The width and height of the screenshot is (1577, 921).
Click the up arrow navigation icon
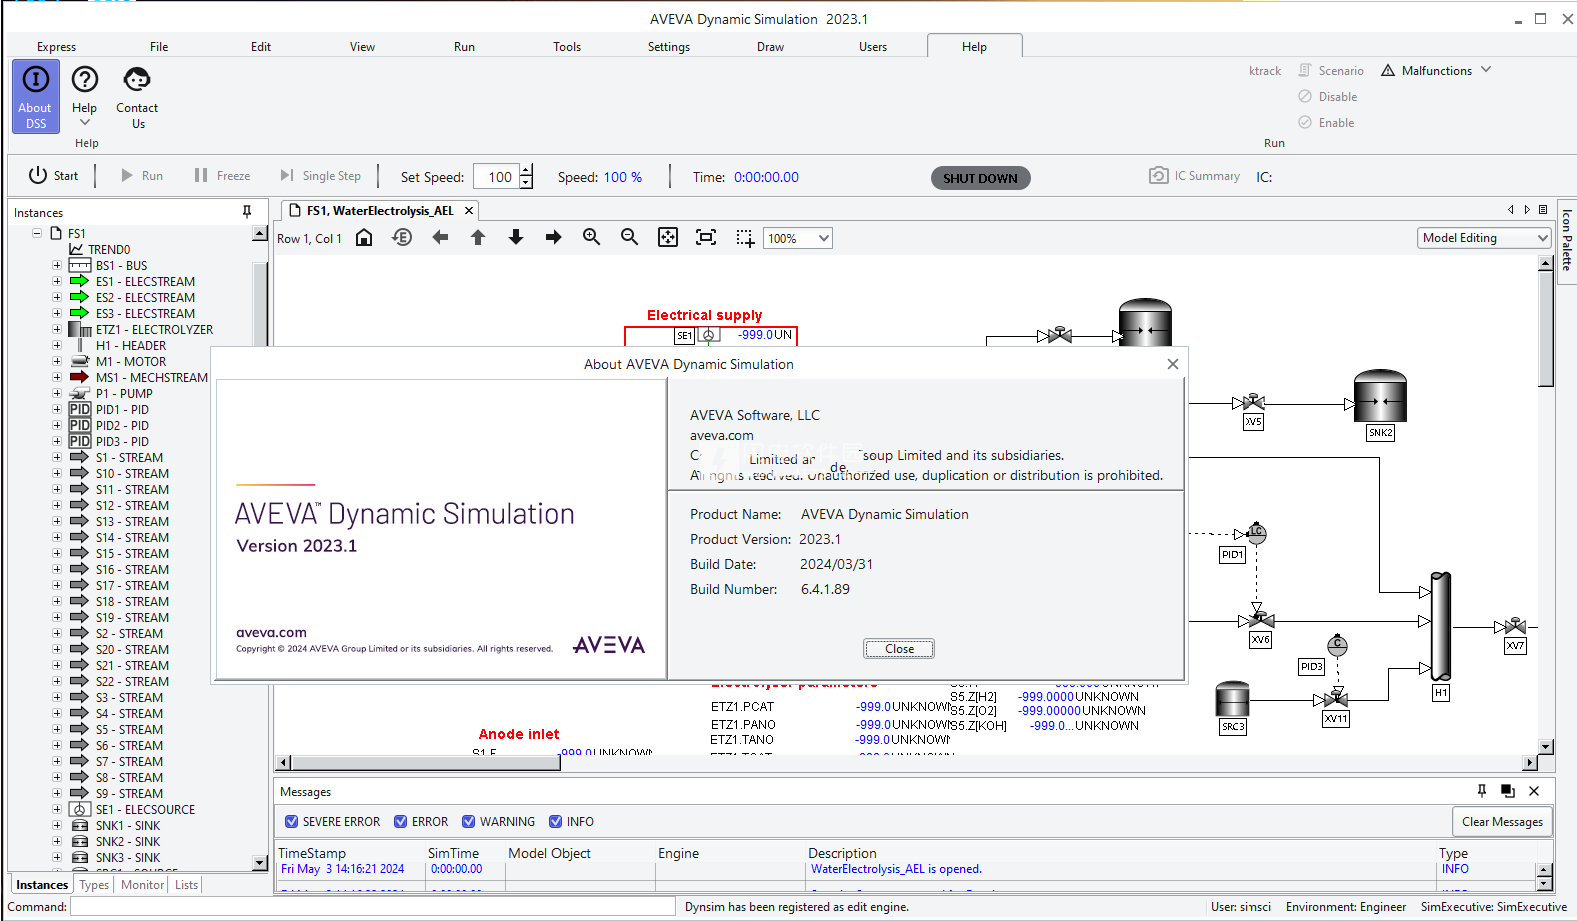(x=478, y=237)
